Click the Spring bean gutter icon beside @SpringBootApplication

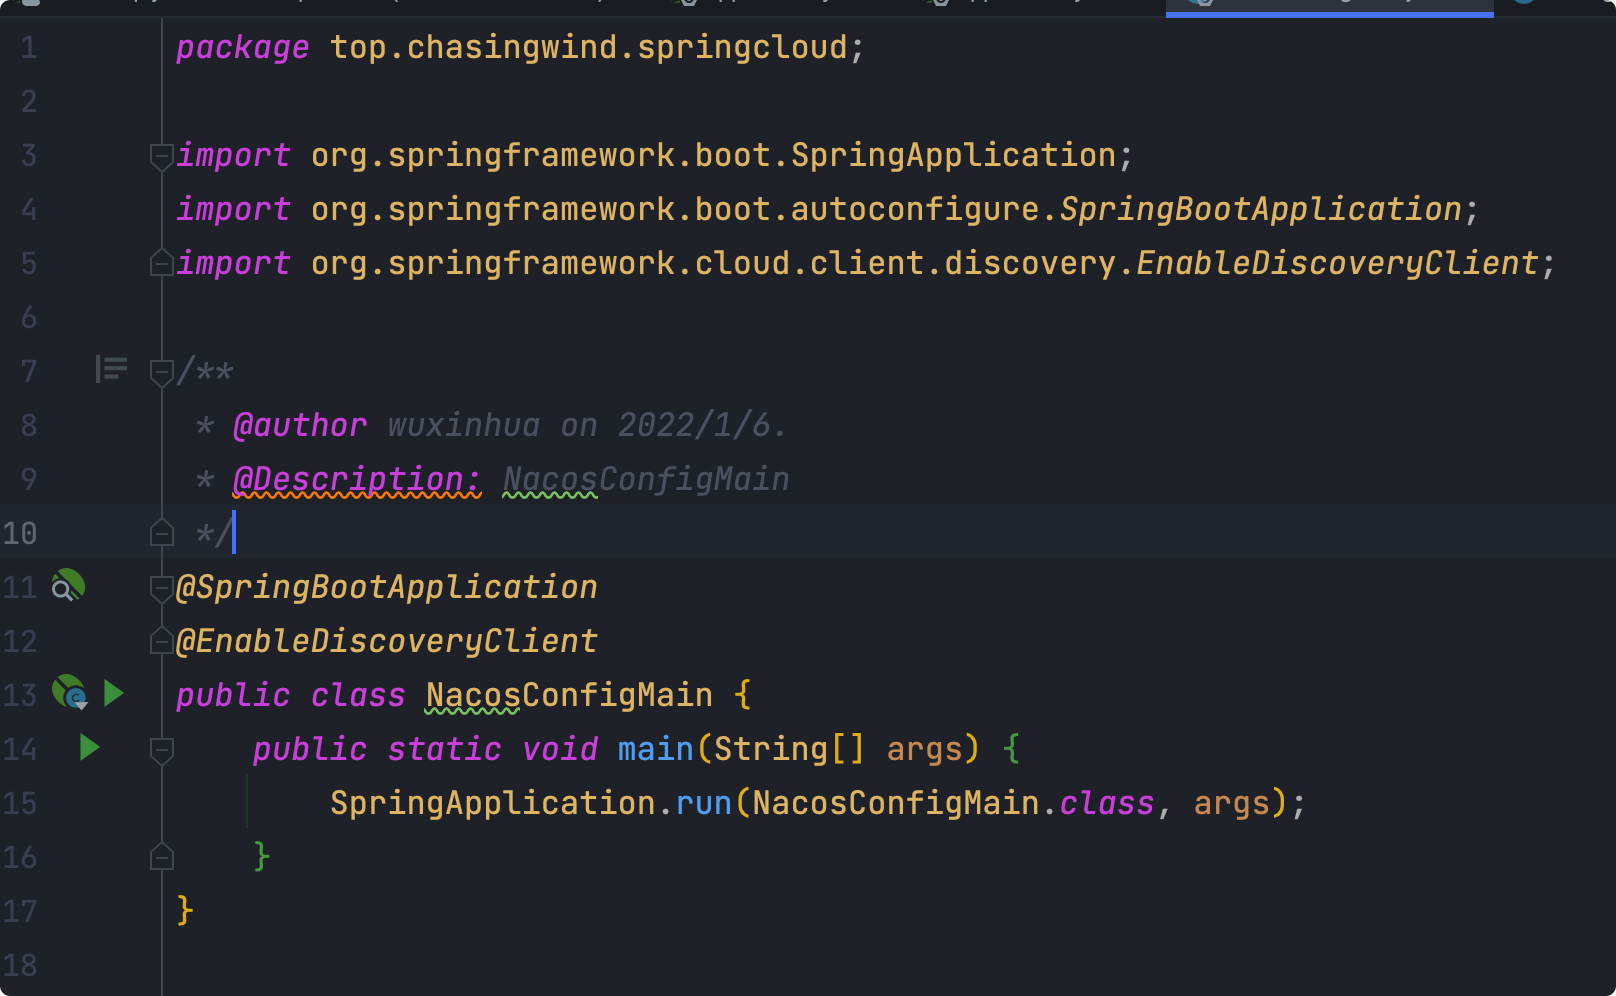pos(68,586)
